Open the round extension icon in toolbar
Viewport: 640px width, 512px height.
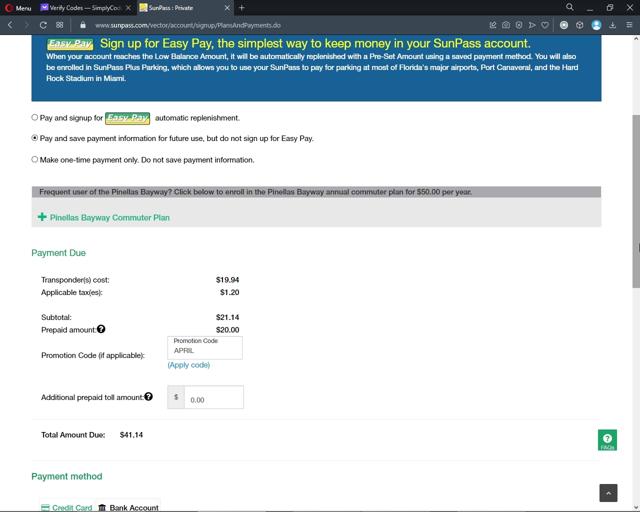pyautogui.click(x=564, y=25)
